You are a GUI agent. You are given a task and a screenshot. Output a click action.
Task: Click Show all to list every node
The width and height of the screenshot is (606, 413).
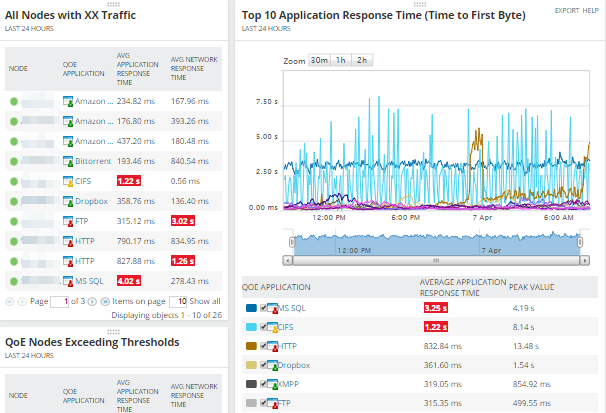pyautogui.click(x=205, y=301)
